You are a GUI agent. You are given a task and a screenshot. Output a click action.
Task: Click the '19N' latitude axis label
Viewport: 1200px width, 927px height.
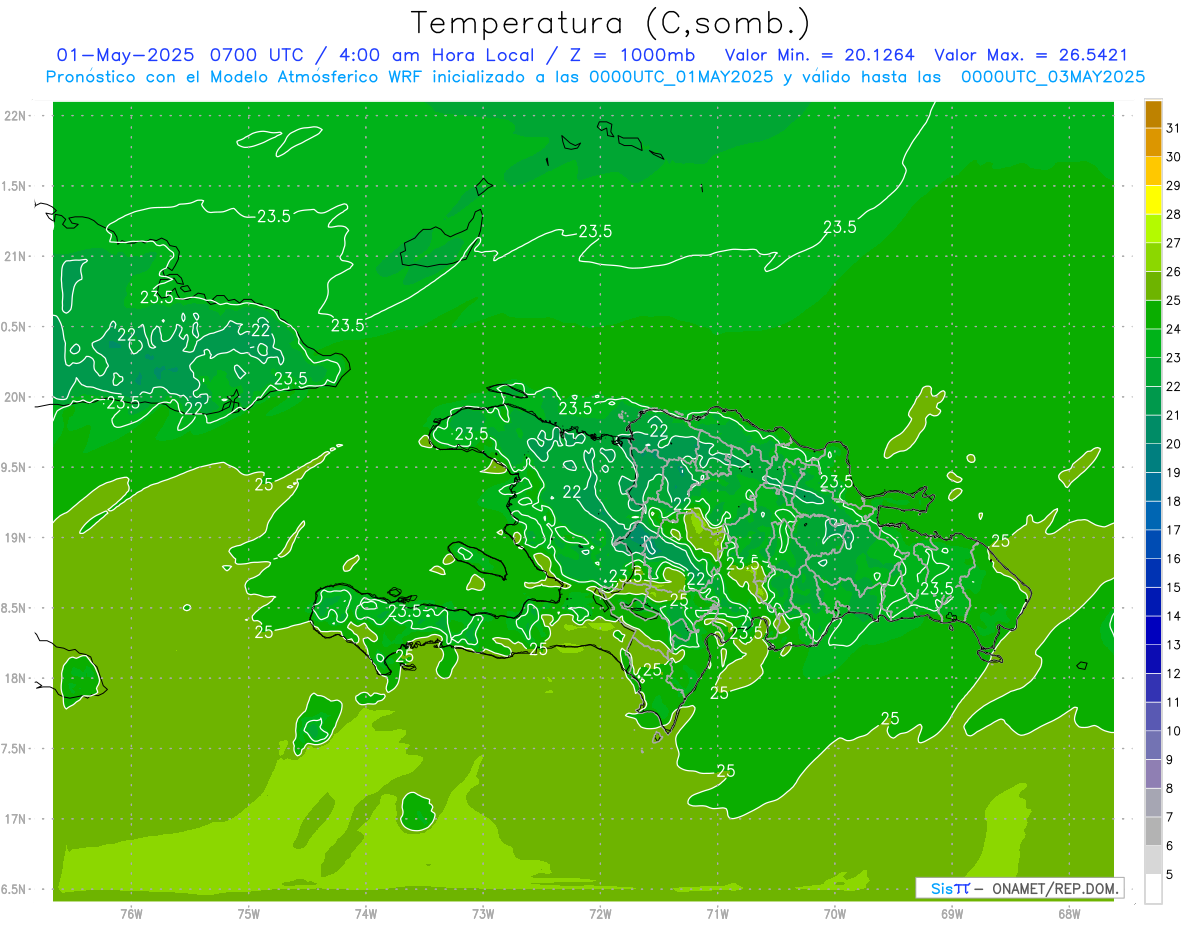(15, 537)
